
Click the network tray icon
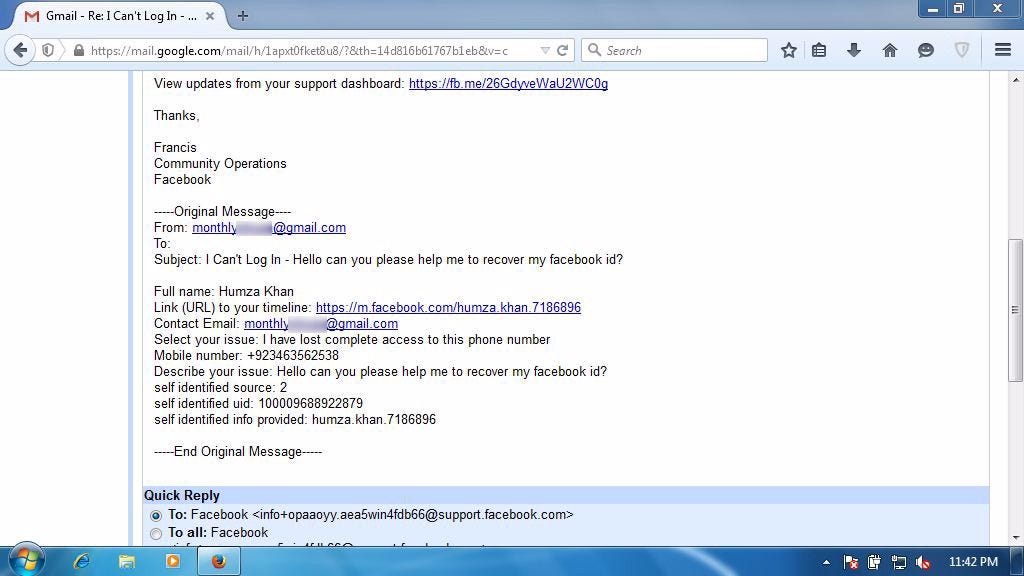point(899,562)
